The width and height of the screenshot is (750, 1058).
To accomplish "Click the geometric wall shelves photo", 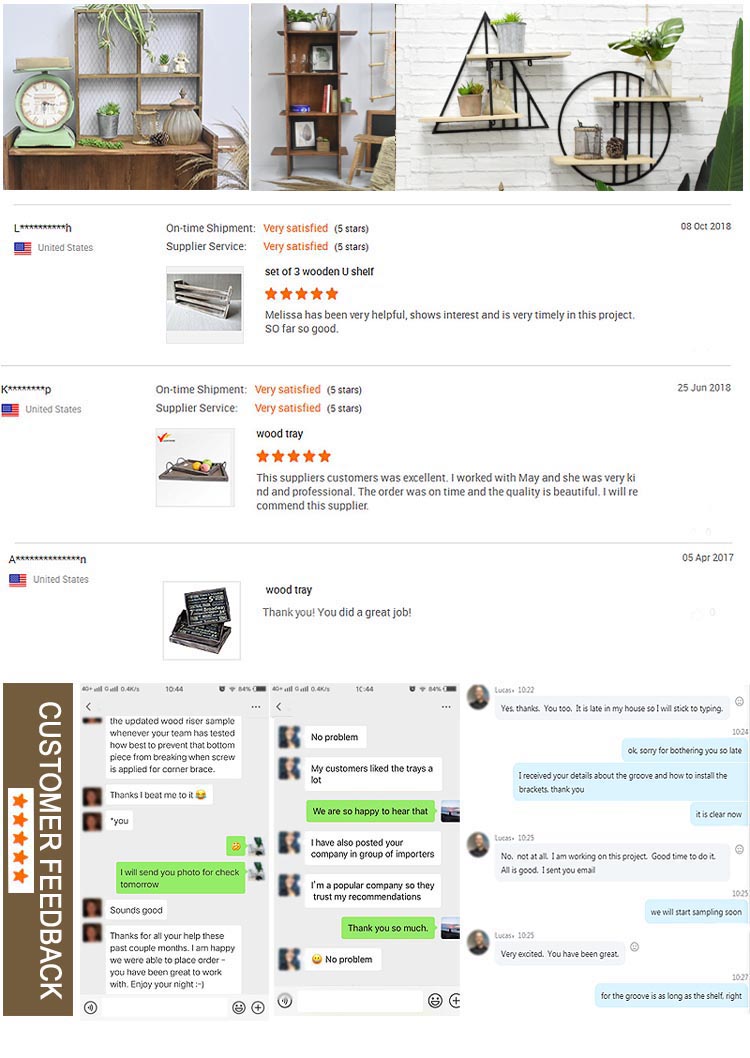I will [x=569, y=96].
